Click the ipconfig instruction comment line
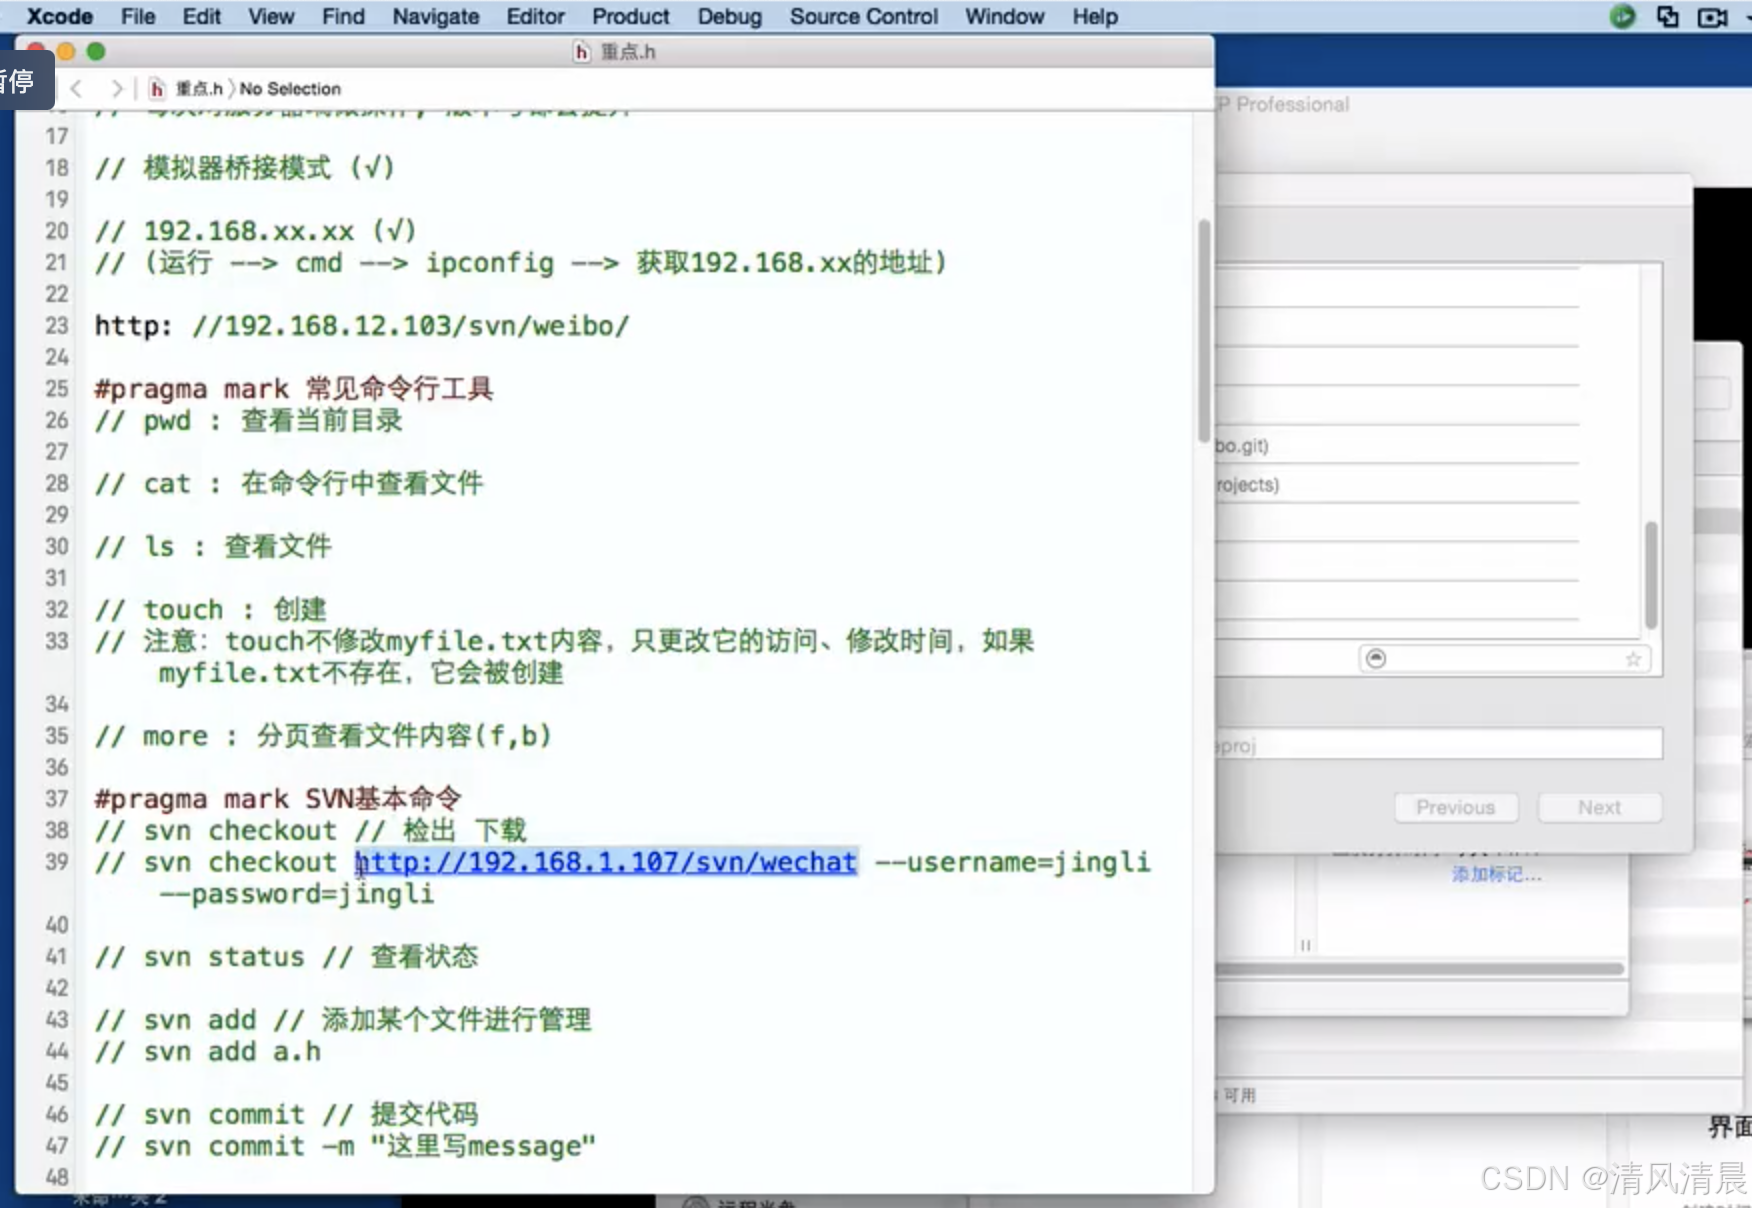Screen dimensions: 1752x1208 coord(521,263)
